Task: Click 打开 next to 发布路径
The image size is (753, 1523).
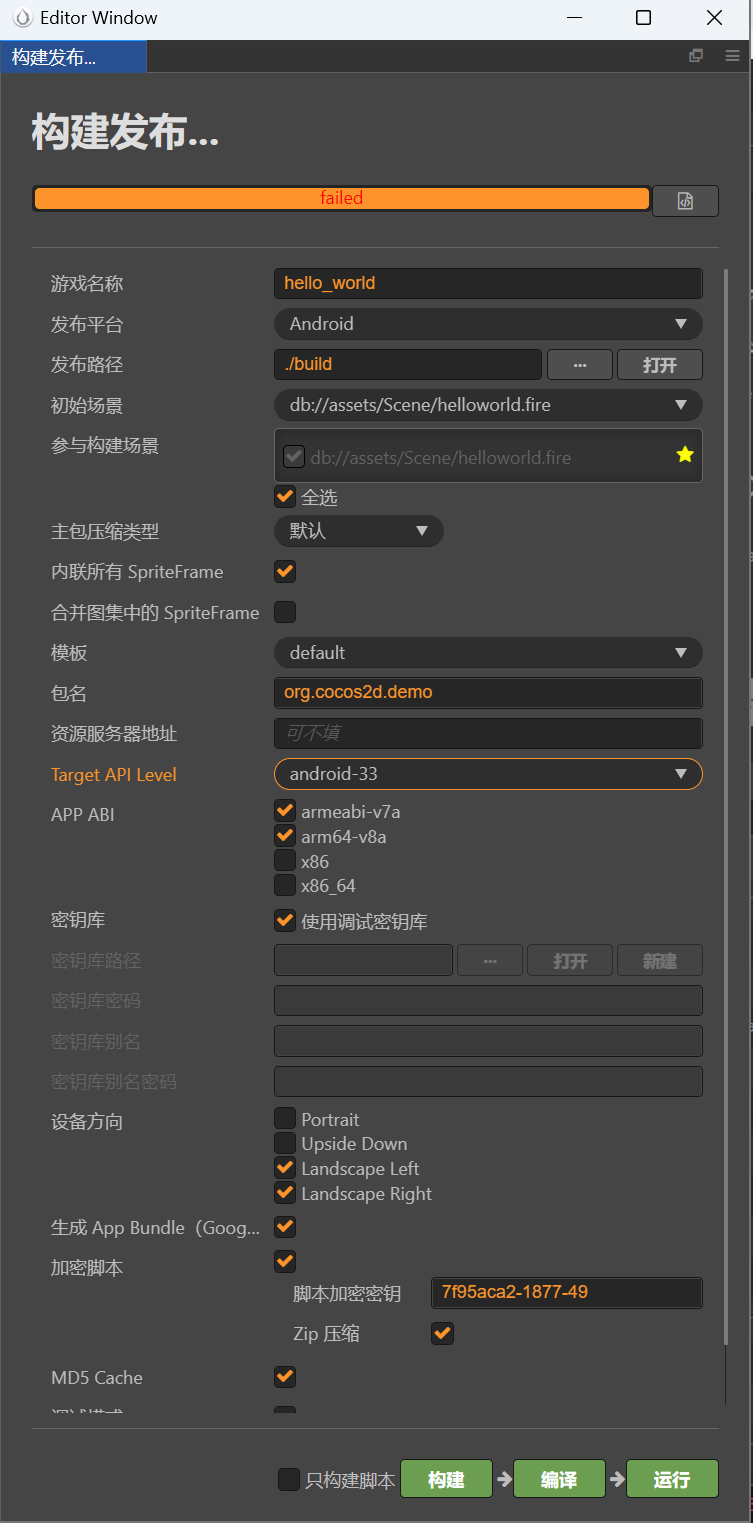Action: click(660, 365)
